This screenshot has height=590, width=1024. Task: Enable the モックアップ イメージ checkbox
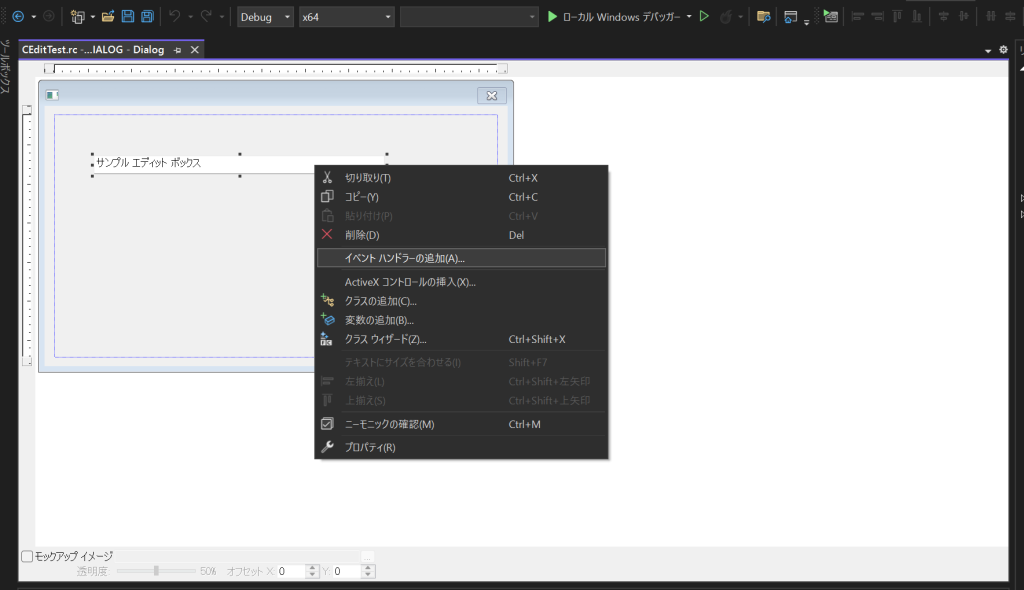coord(27,556)
